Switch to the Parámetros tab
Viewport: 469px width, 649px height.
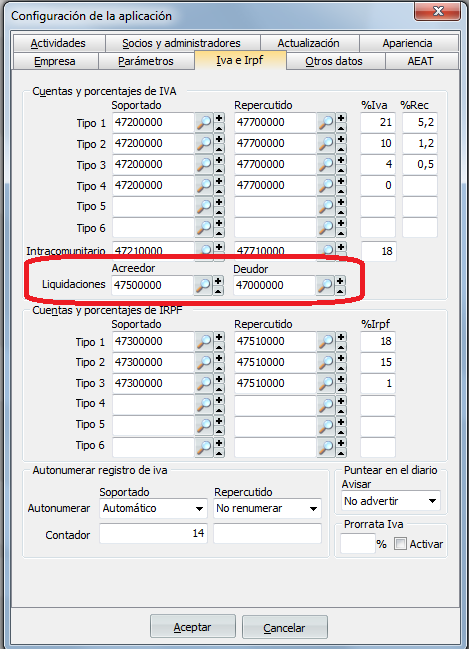pyautogui.click(x=146, y=61)
